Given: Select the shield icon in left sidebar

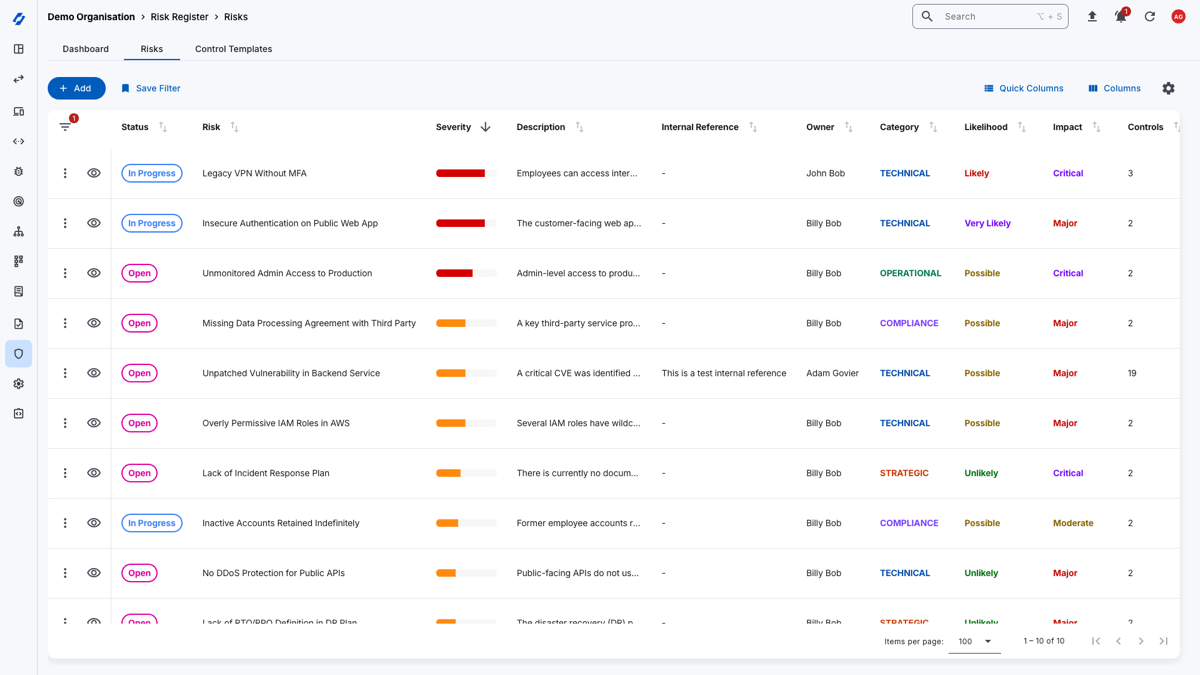Looking at the screenshot, I should tap(18, 354).
